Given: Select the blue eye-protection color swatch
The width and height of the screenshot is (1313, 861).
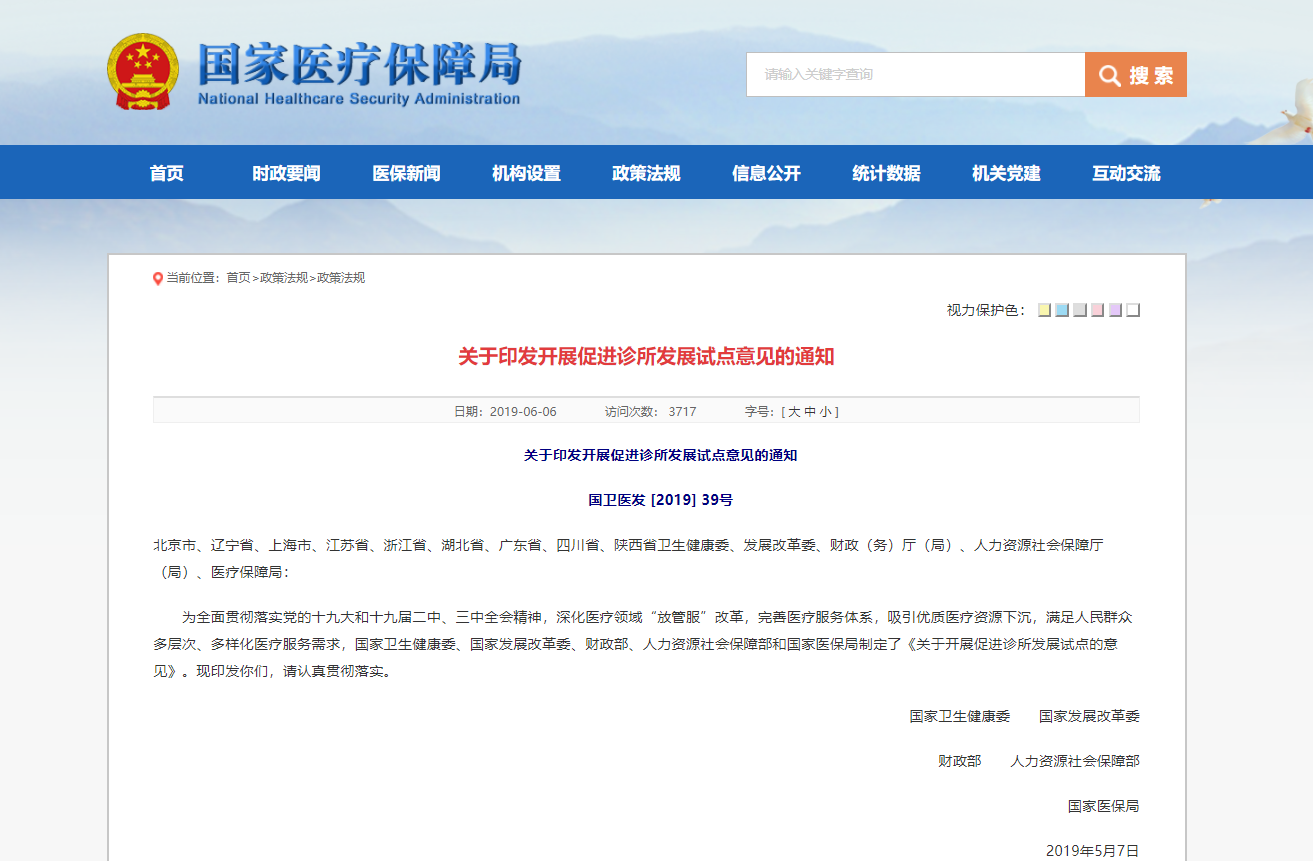Looking at the screenshot, I should point(1062,310).
